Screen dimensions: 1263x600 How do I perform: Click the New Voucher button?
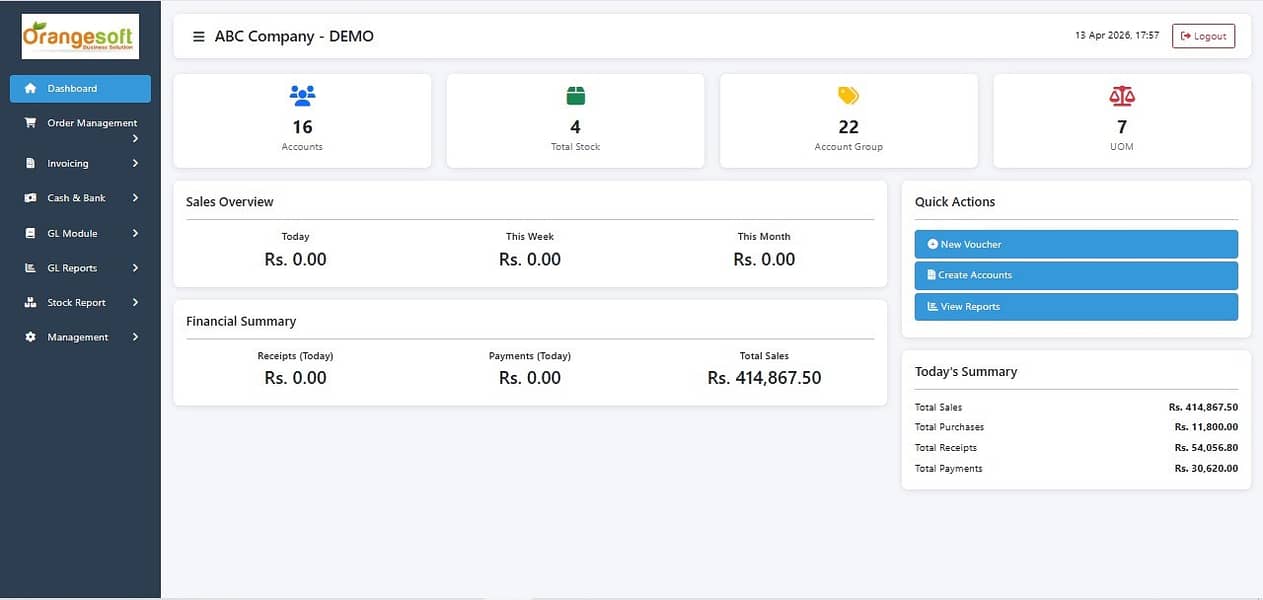pos(1076,244)
